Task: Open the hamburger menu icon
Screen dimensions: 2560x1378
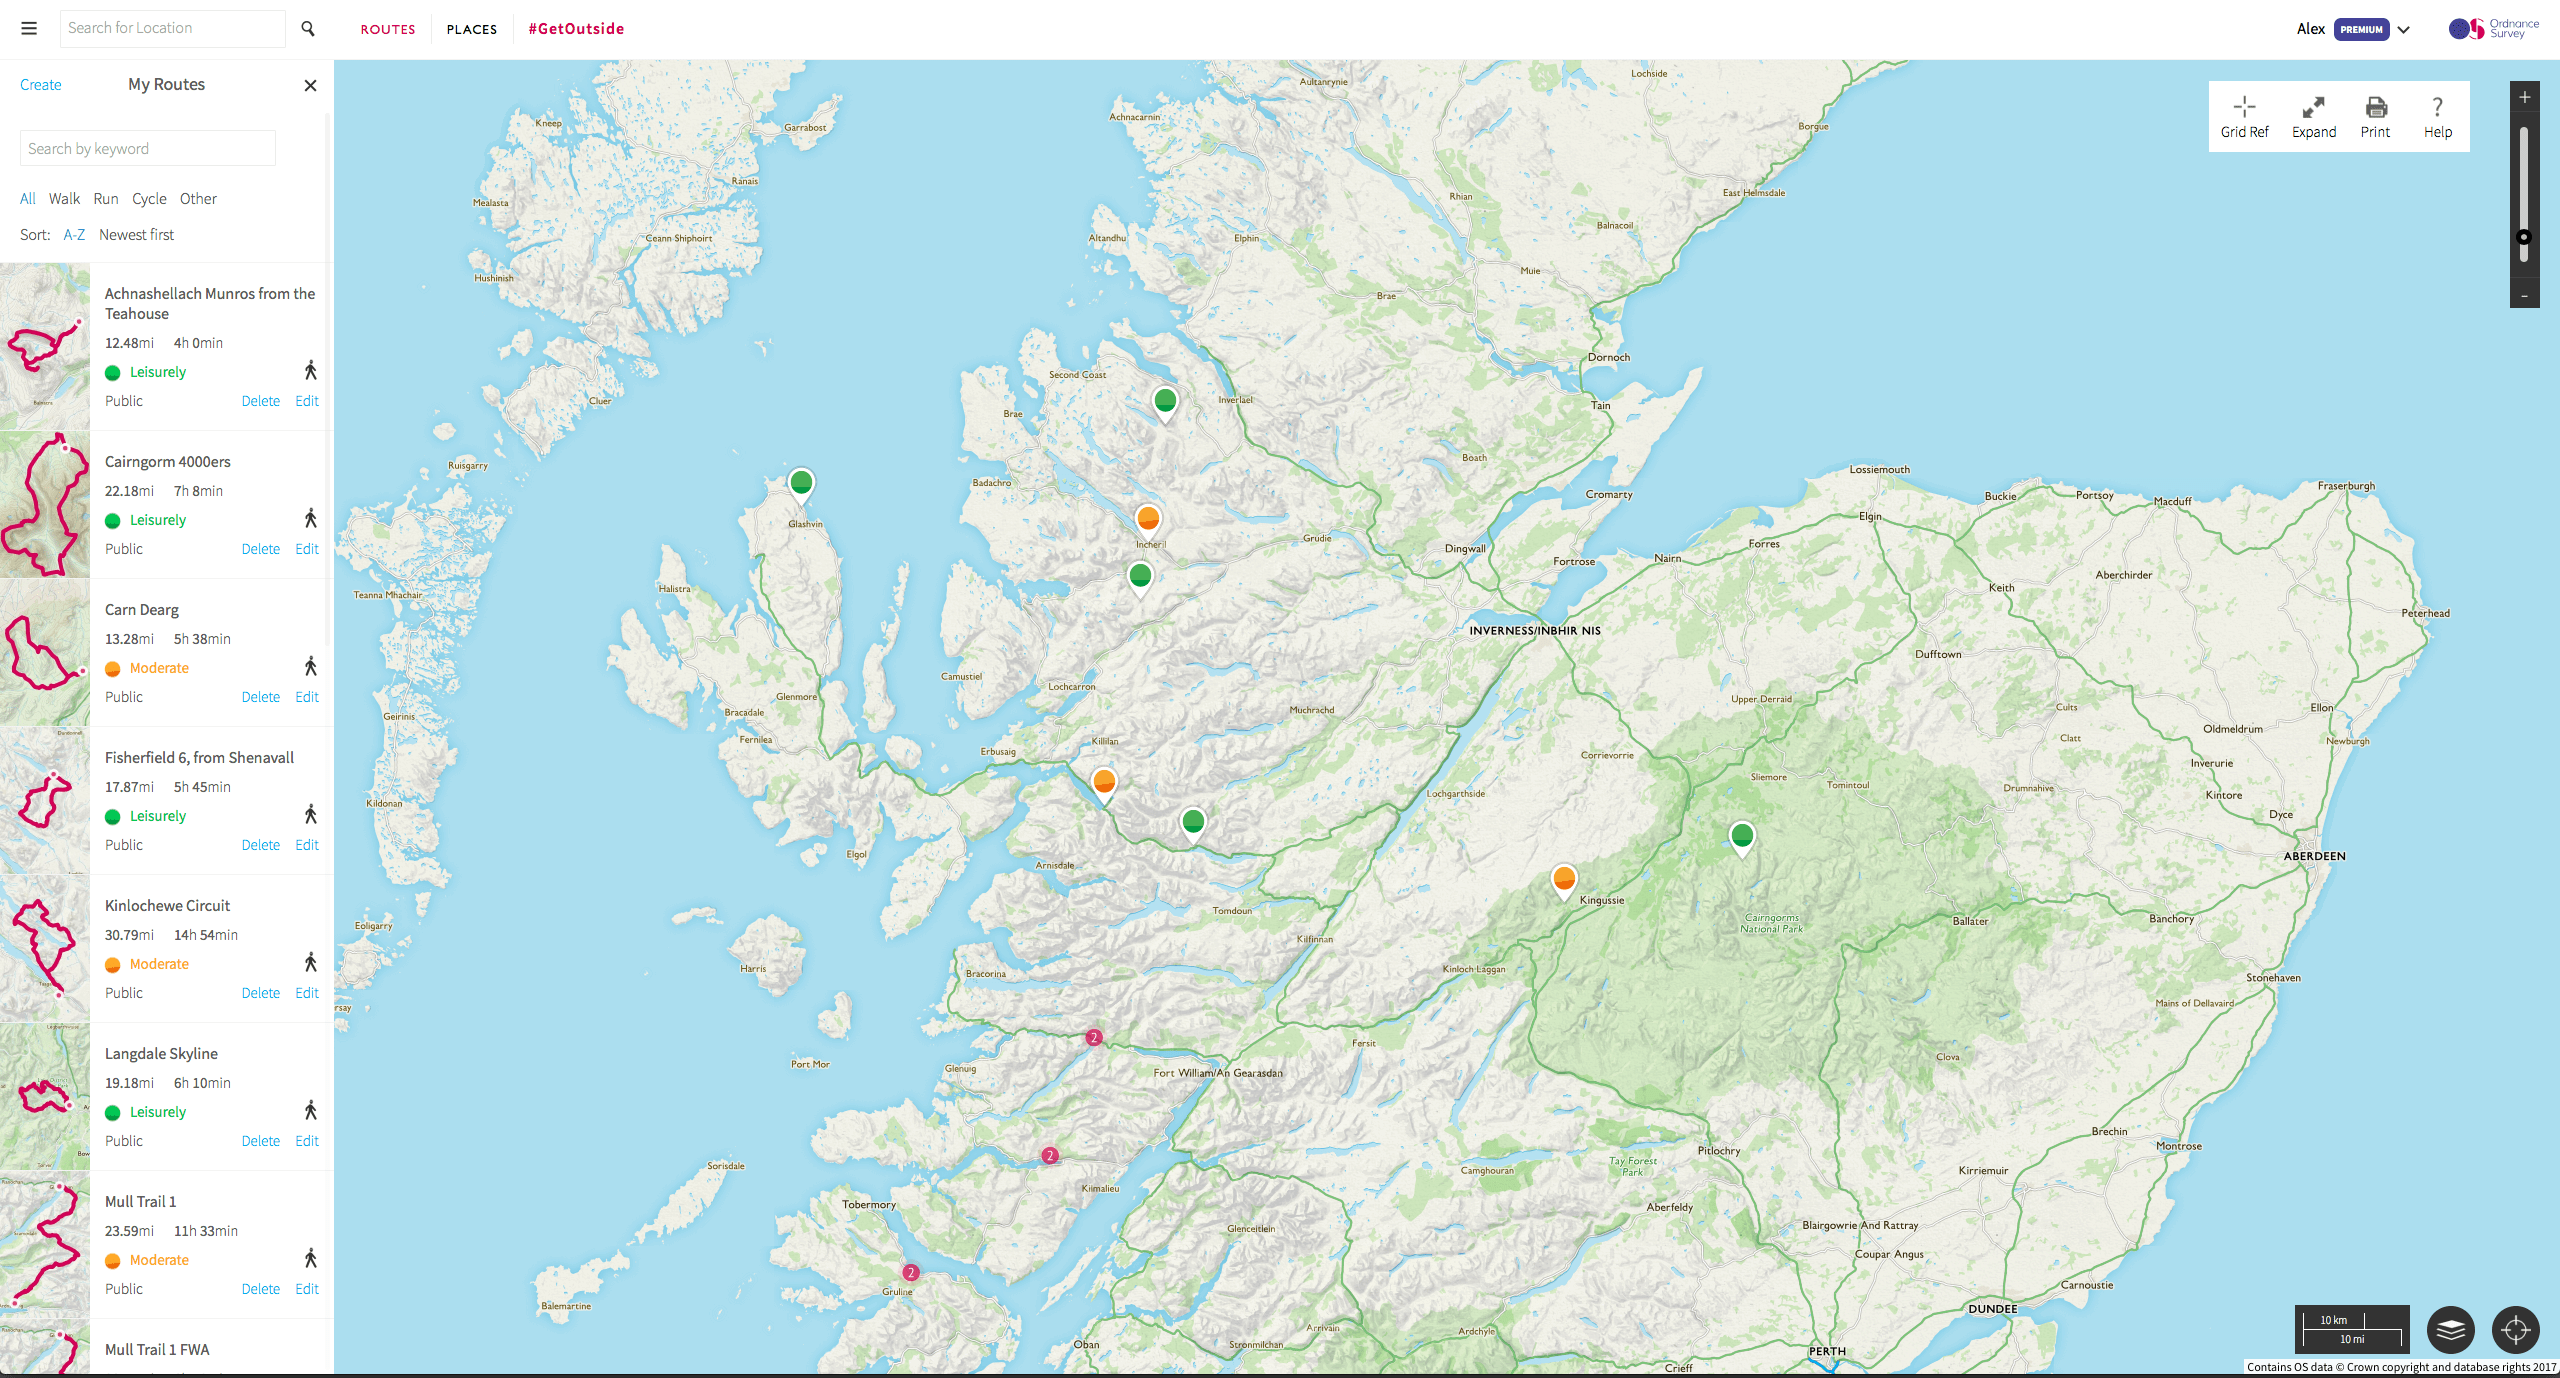Action: [x=29, y=28]
